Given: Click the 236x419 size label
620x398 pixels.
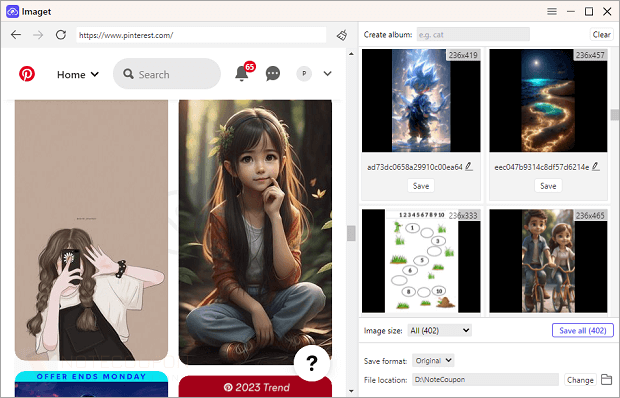Looking at the screenshot, I should [463, 55].
